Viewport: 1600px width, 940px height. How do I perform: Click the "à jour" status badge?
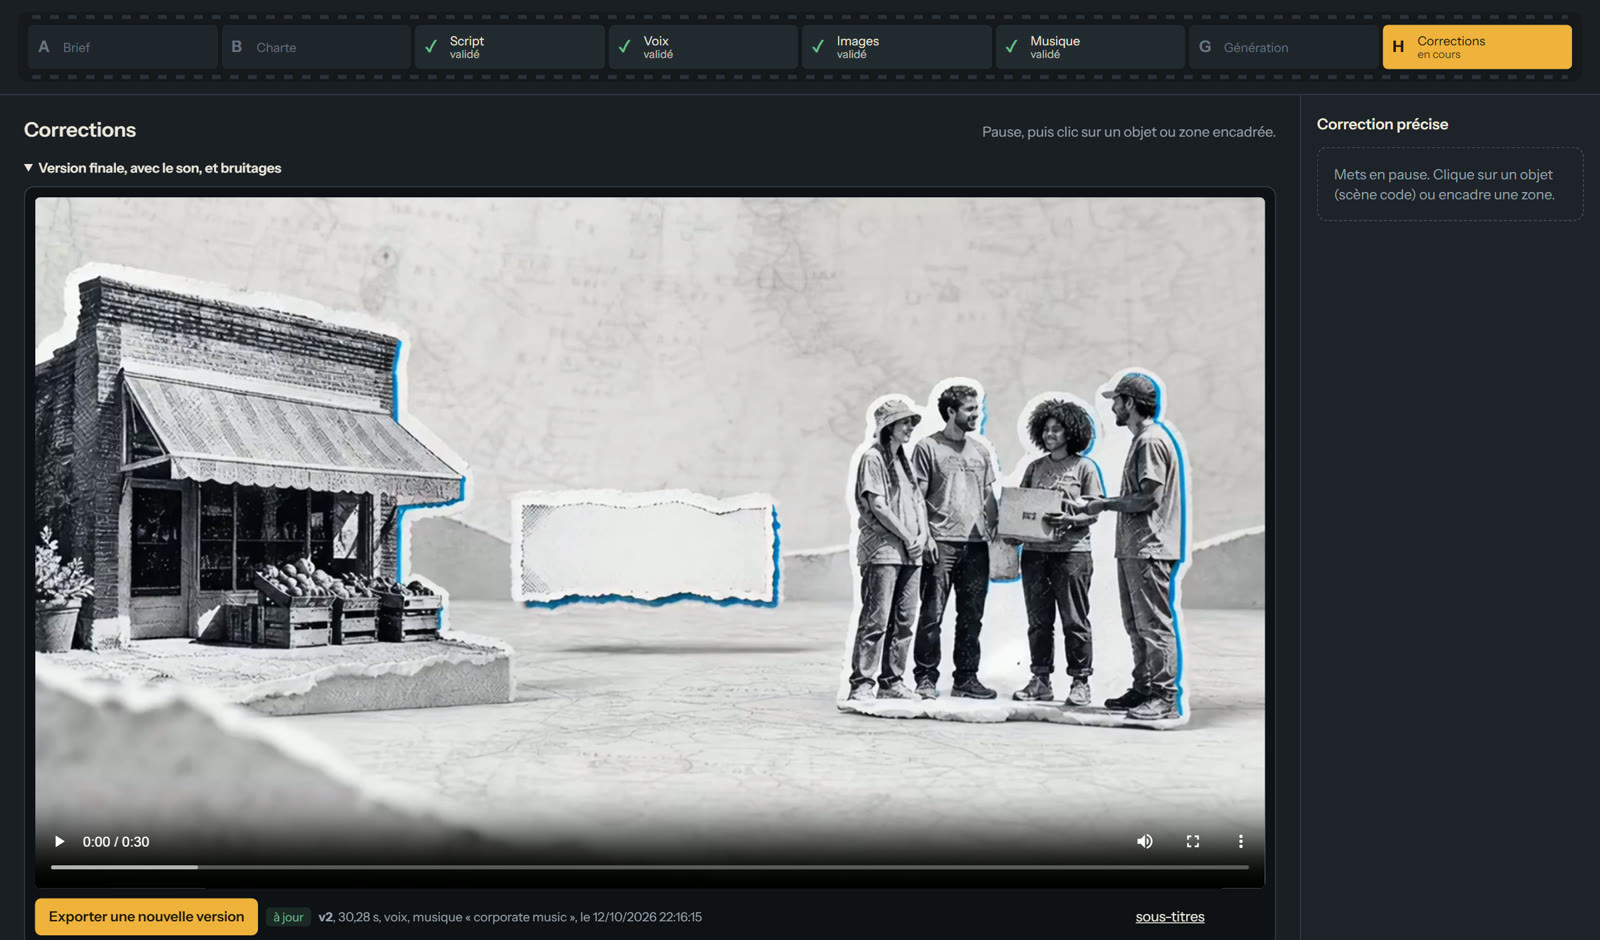[288, 917]
